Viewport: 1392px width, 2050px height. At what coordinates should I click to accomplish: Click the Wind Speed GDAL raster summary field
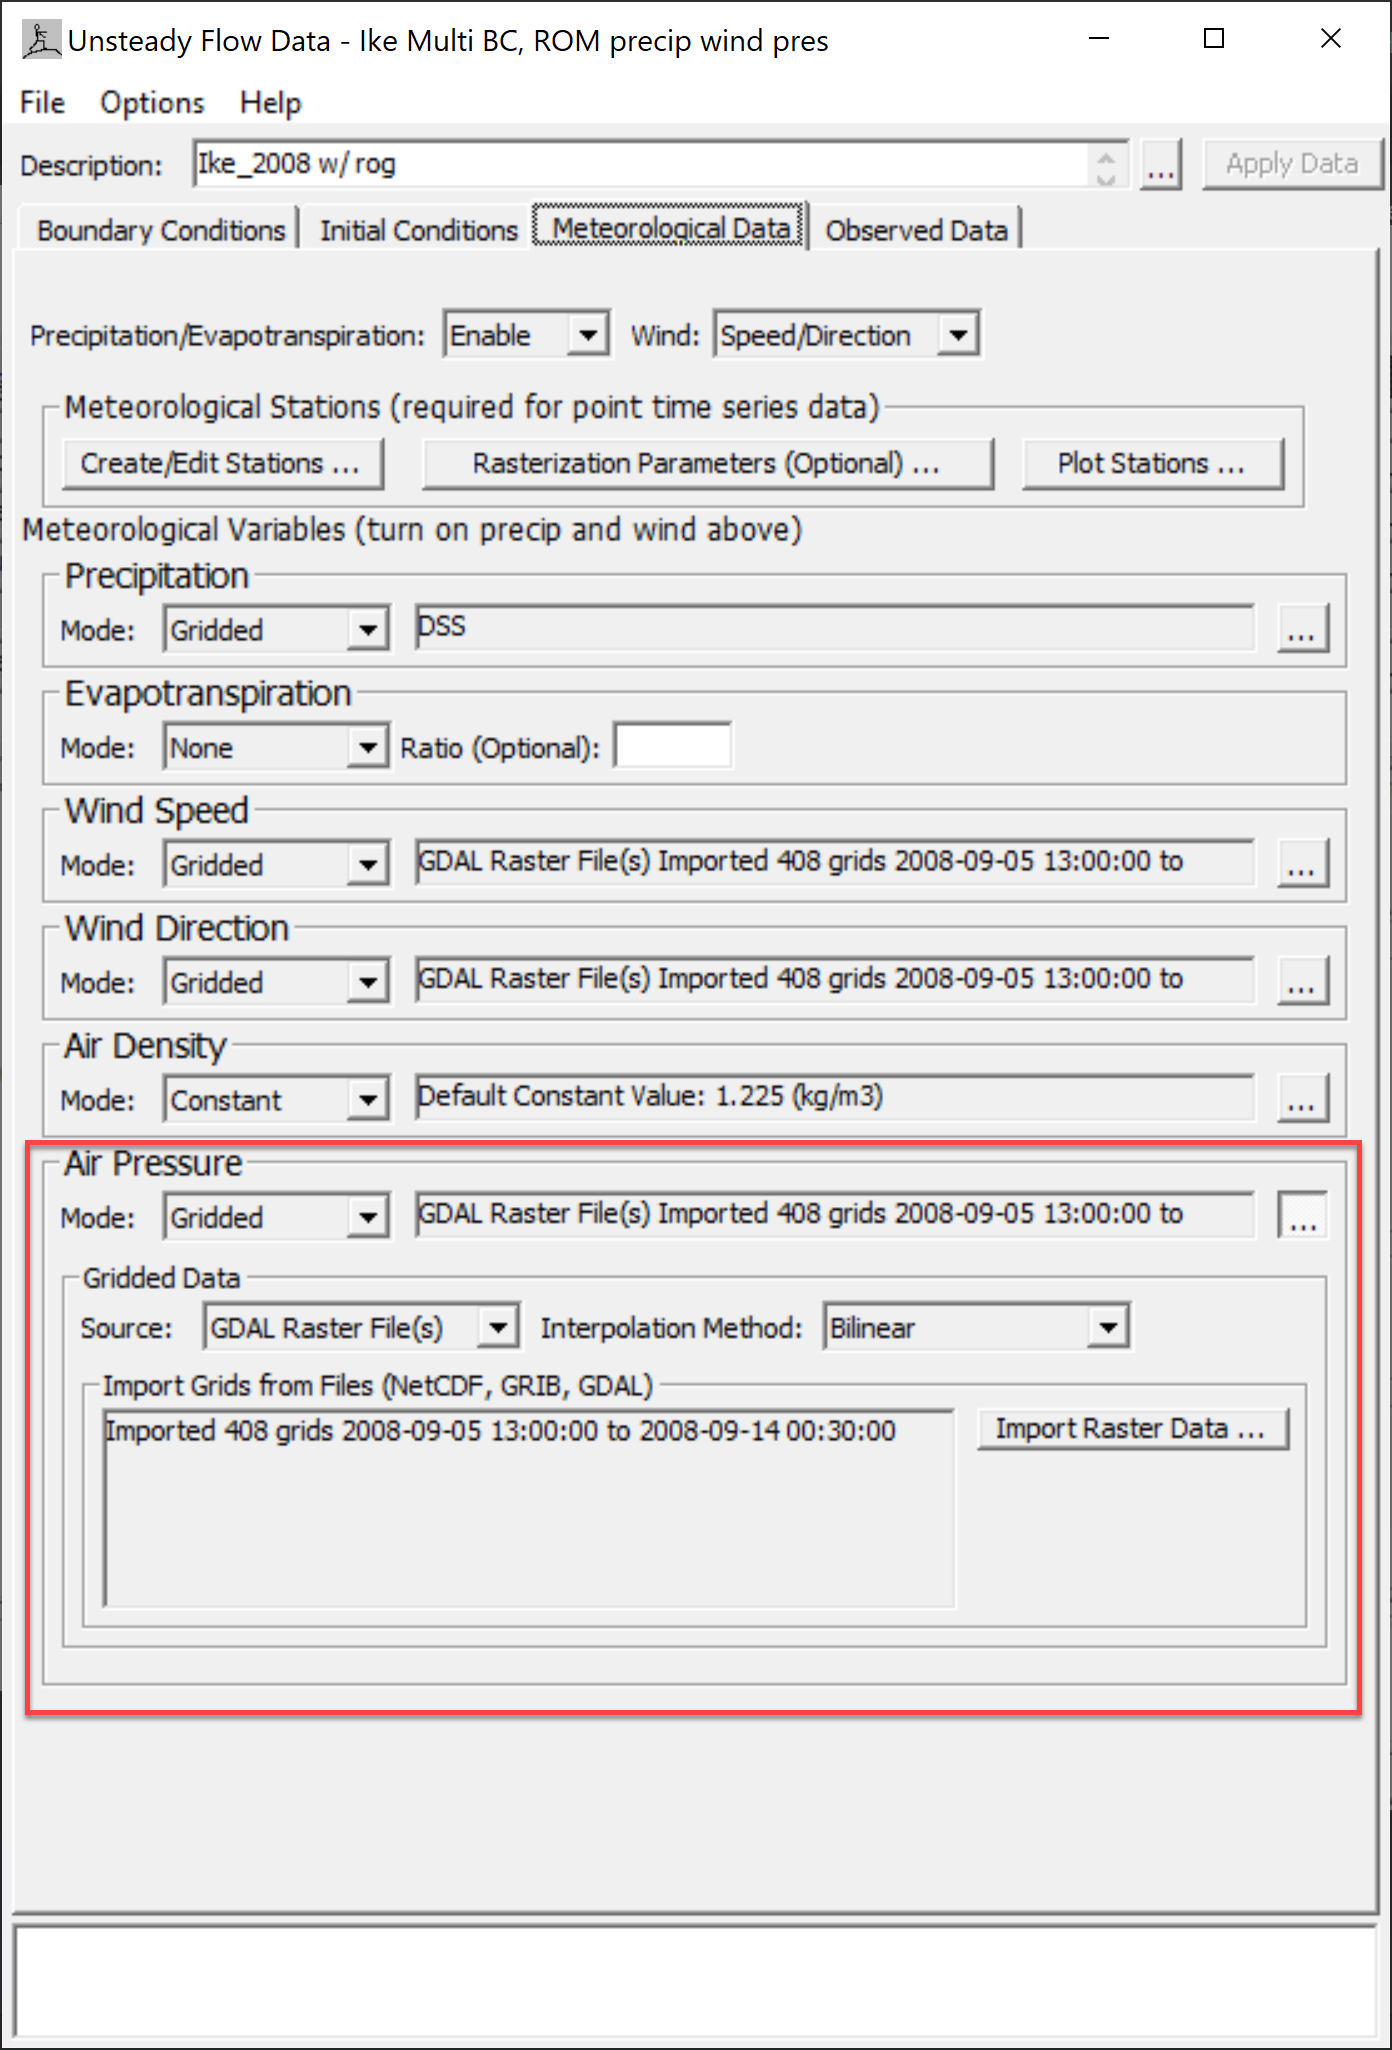[835, 862]
